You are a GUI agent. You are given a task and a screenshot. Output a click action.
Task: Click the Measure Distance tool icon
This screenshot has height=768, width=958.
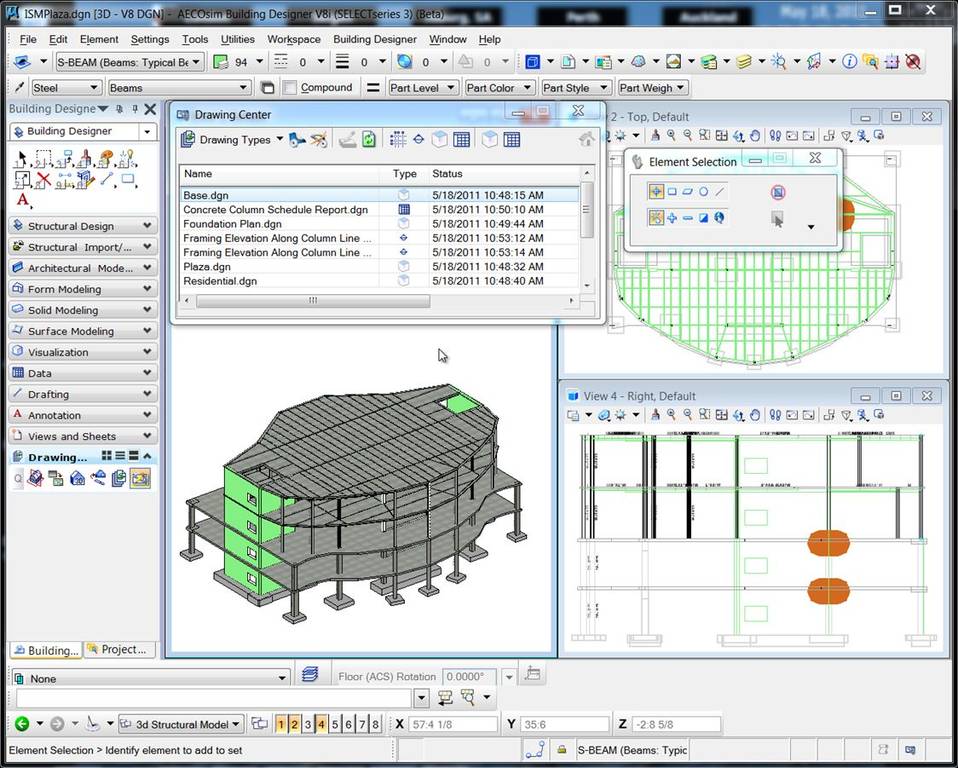click(64, 180)
